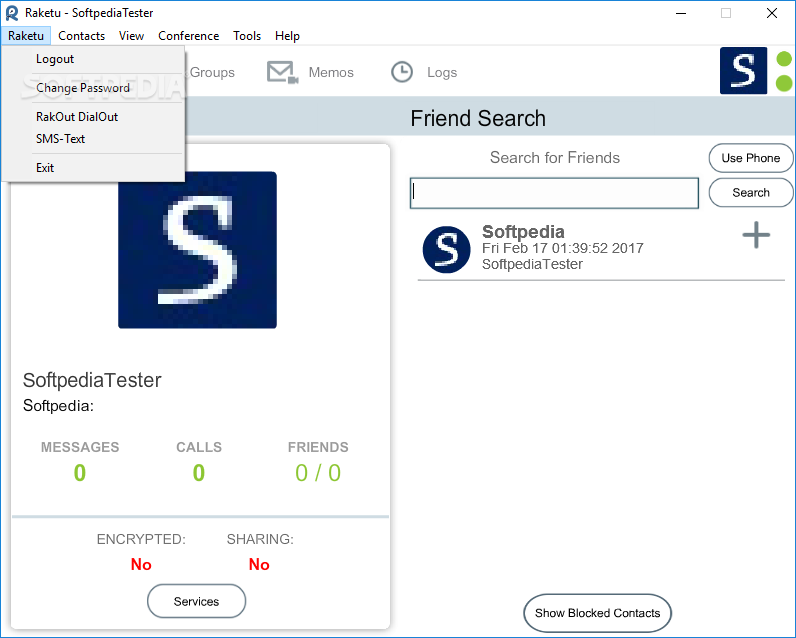796x638 pixels.
Task: Select Logout from the Raketu menu
Action: (93, 59)
